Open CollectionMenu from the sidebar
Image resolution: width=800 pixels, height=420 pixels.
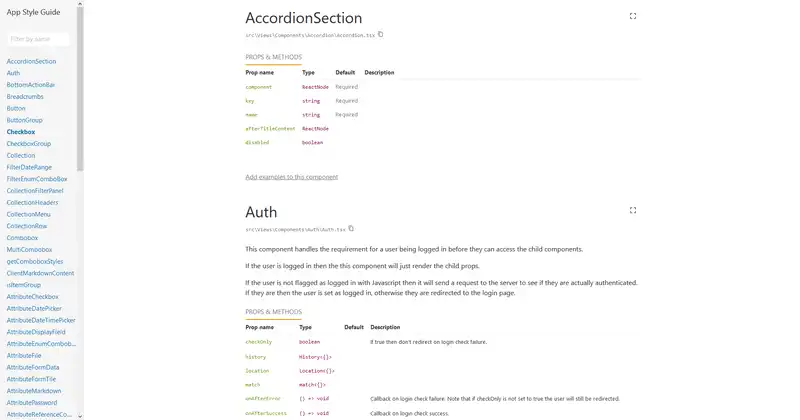(28, 214)
